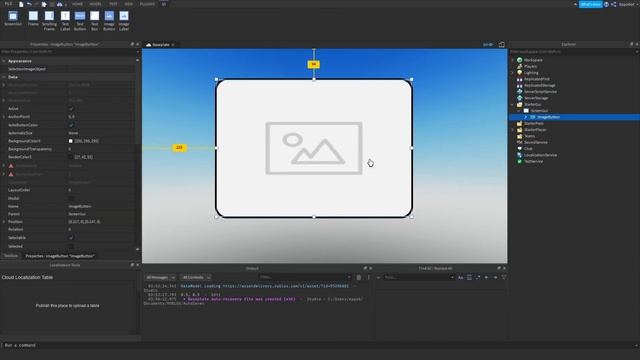
Task: Open the account name dropdown at top right
Action: (x=629, y=4)
